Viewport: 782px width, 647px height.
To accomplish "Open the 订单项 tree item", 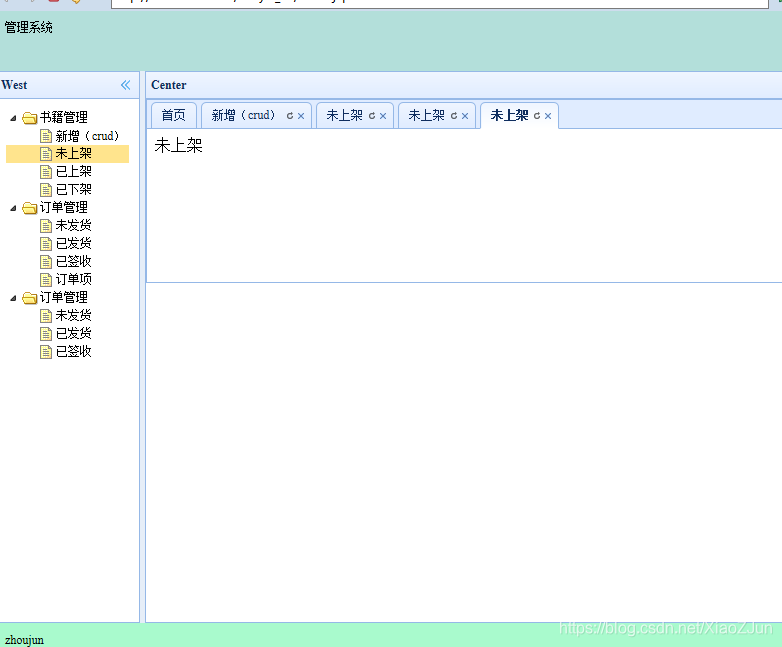I will click(73, 280).
